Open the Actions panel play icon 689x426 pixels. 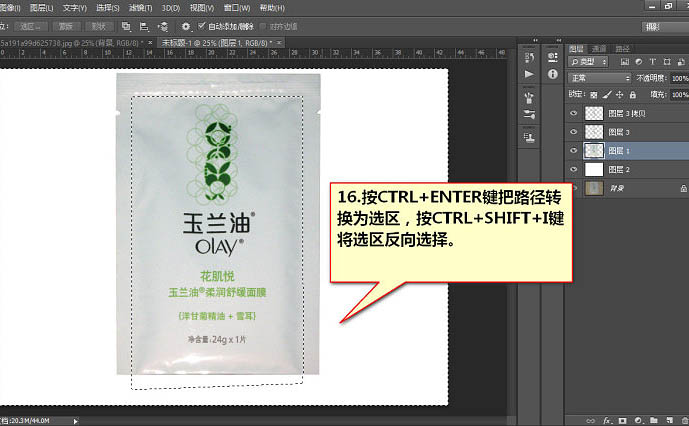click(529, 74)
